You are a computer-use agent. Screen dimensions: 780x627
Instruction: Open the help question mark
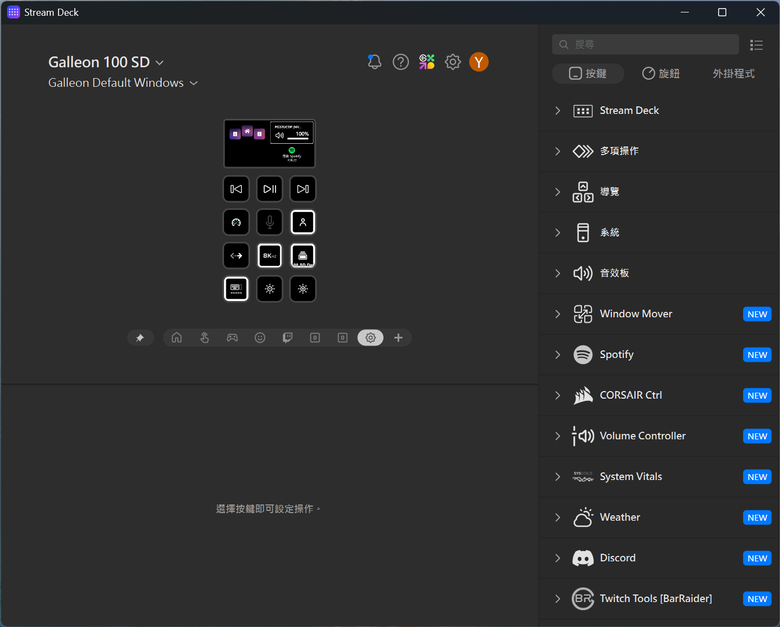coord(401,62)
